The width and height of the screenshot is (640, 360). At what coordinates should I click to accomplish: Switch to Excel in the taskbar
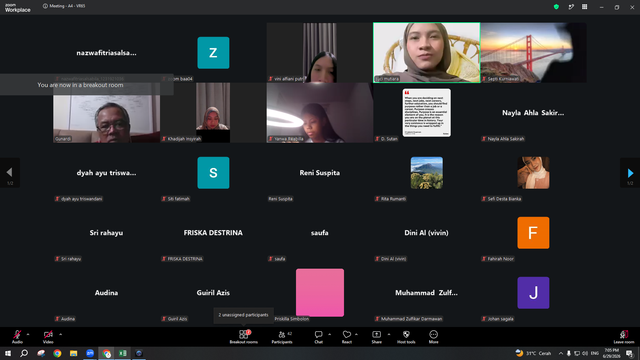(122, 353)
